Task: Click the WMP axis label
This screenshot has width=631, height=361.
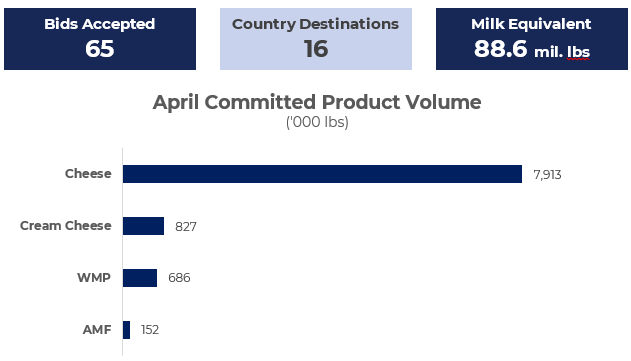Action: pyautogui.click(x=94, y=278)
